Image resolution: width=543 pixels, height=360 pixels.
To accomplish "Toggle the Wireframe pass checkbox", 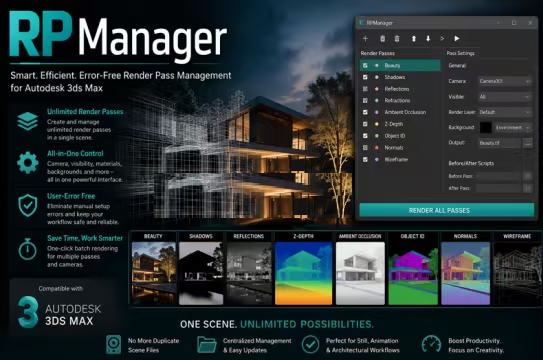I will click(365, 160).
